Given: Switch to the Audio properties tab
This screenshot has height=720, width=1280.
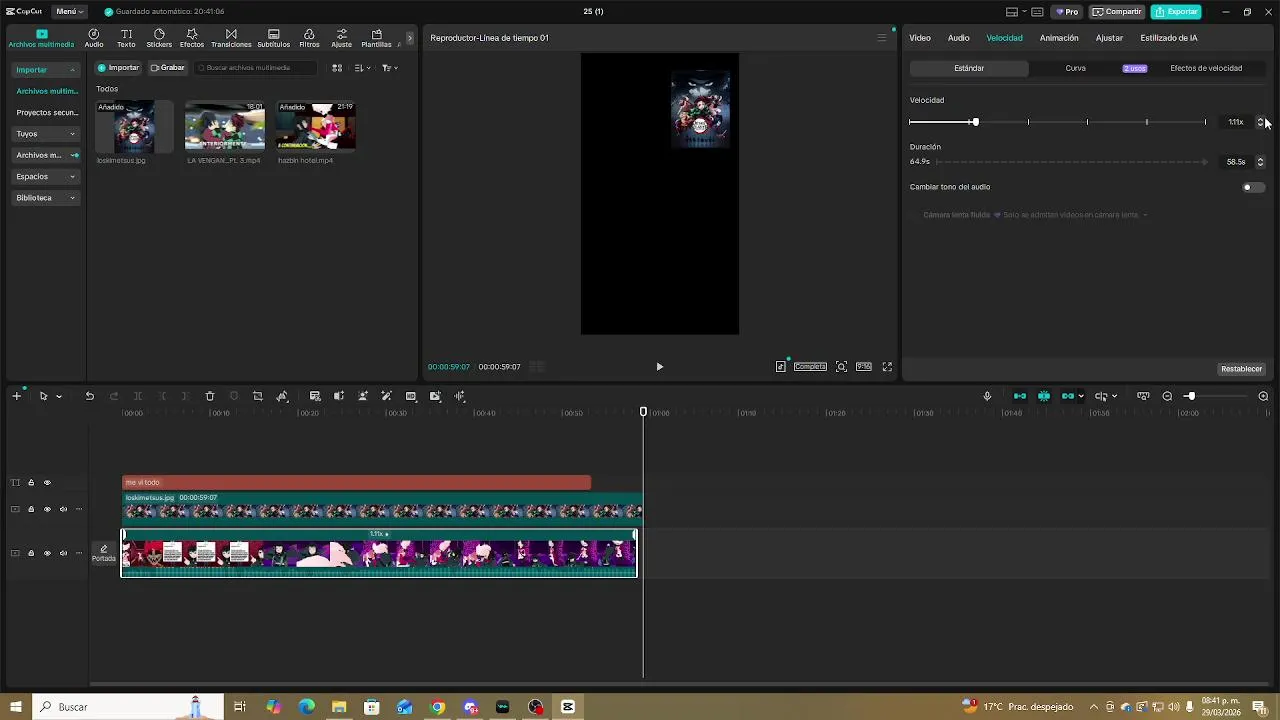Looking at the screenshot, I should click(958, 38).
